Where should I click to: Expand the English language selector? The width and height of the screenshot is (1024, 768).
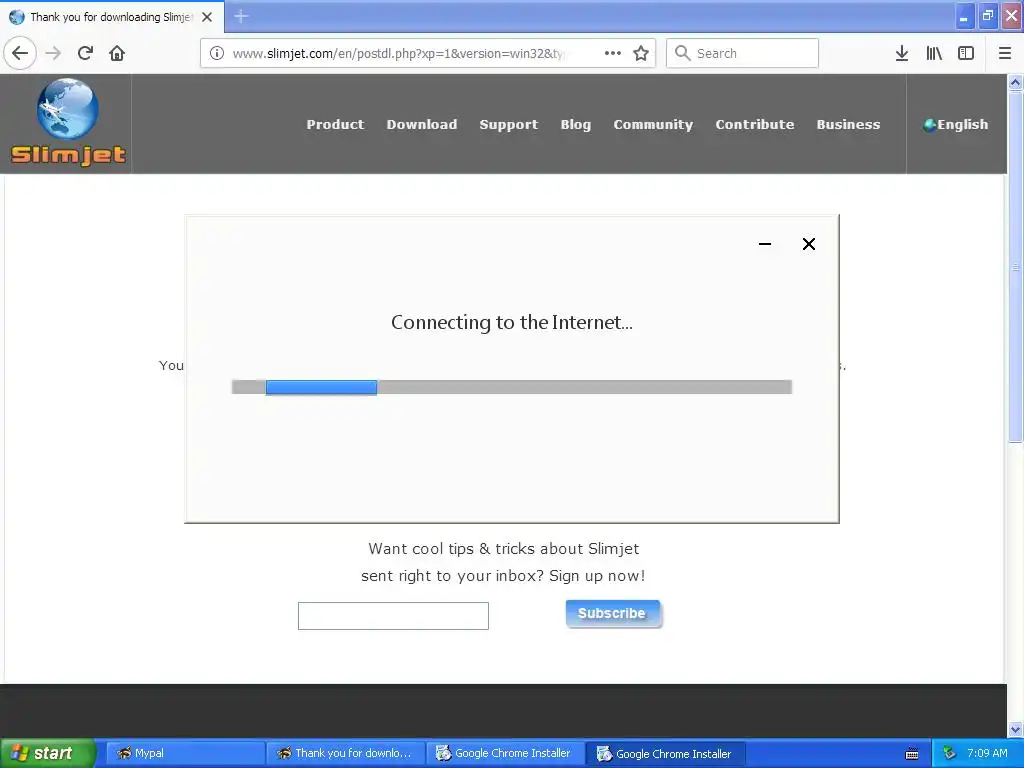pos(955,124)
